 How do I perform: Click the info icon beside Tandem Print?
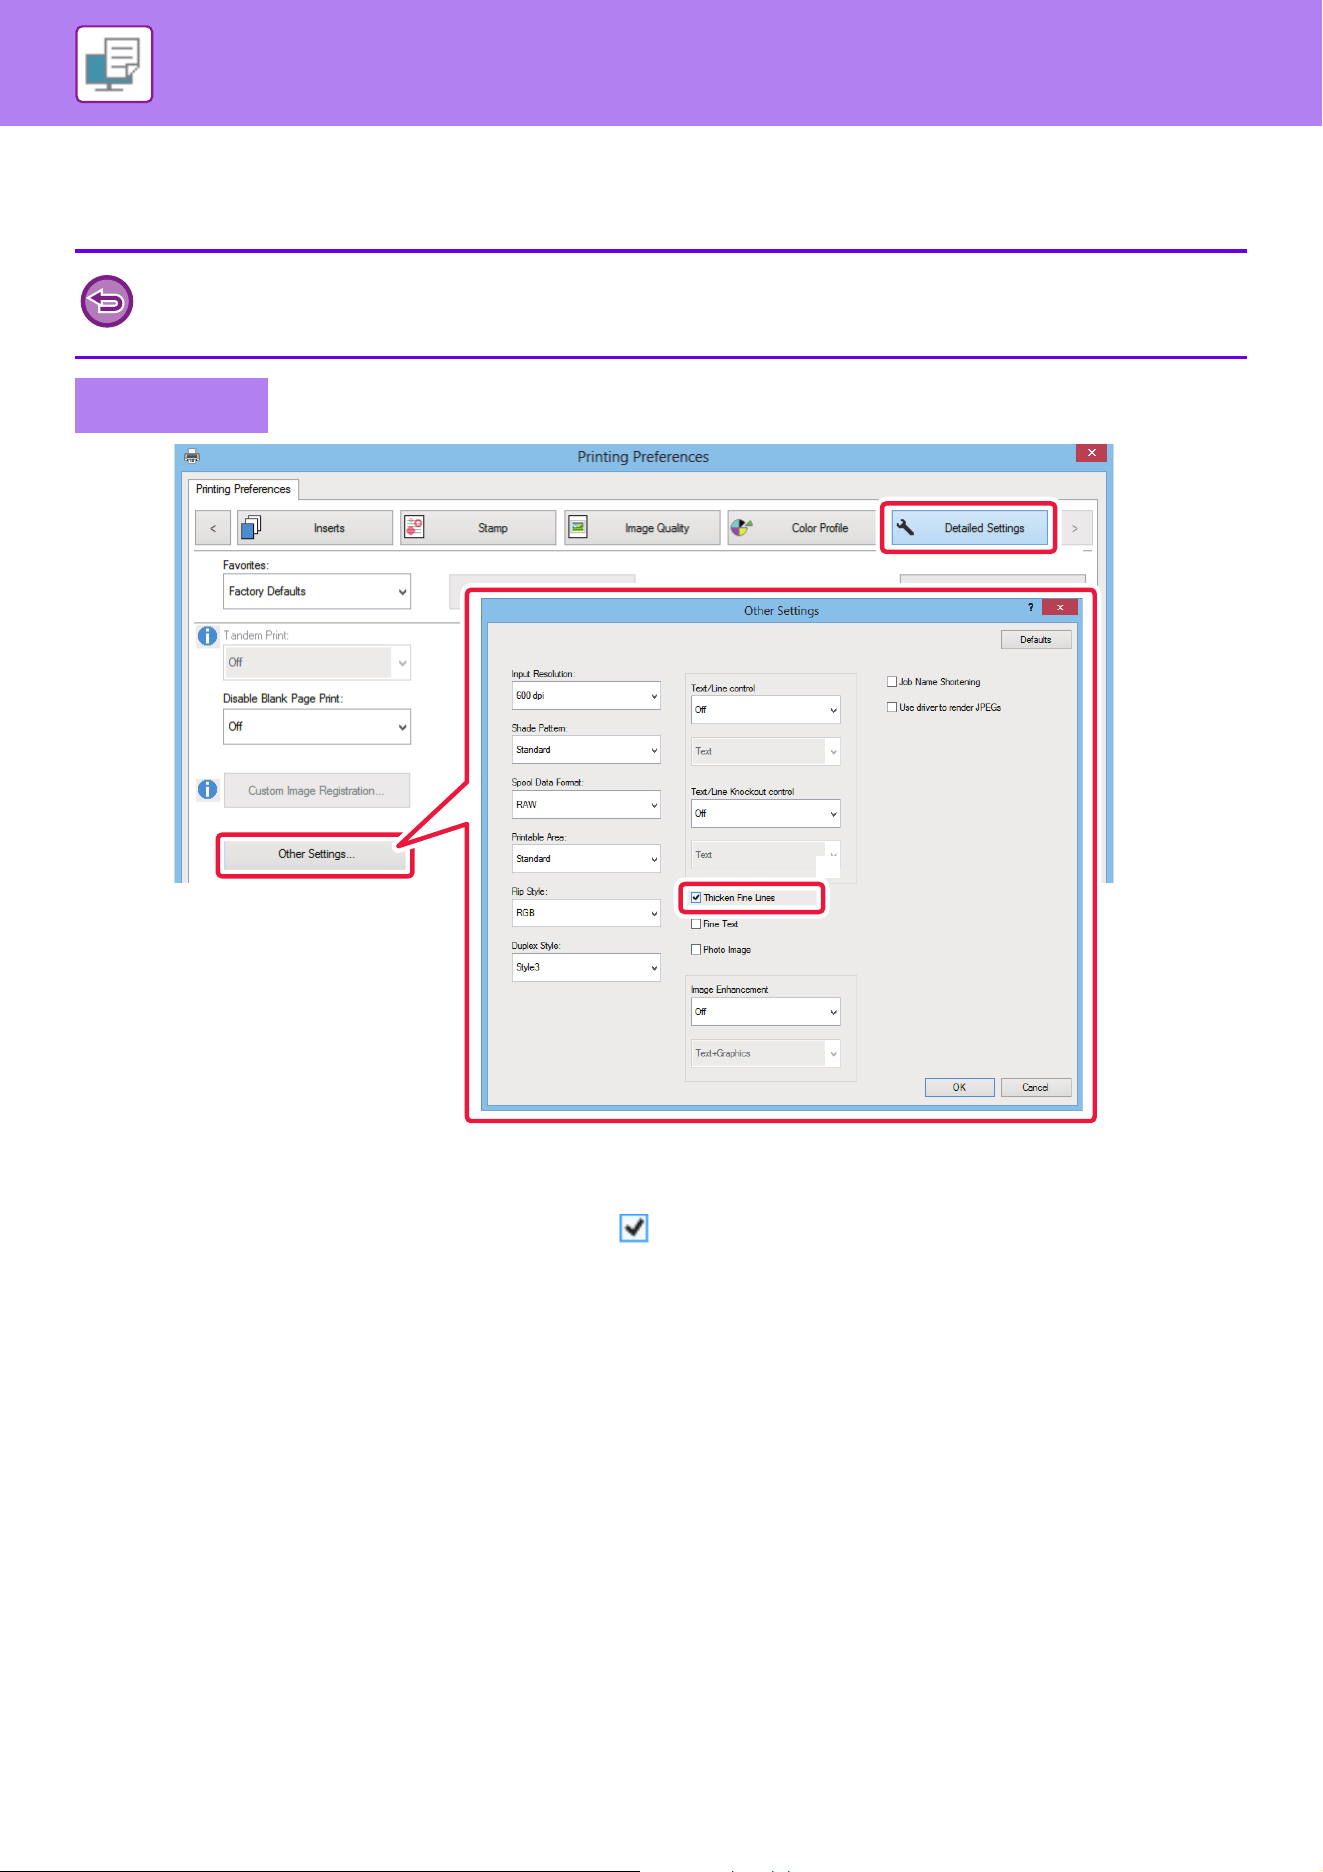pyautogui.click(x=207, y=636)
